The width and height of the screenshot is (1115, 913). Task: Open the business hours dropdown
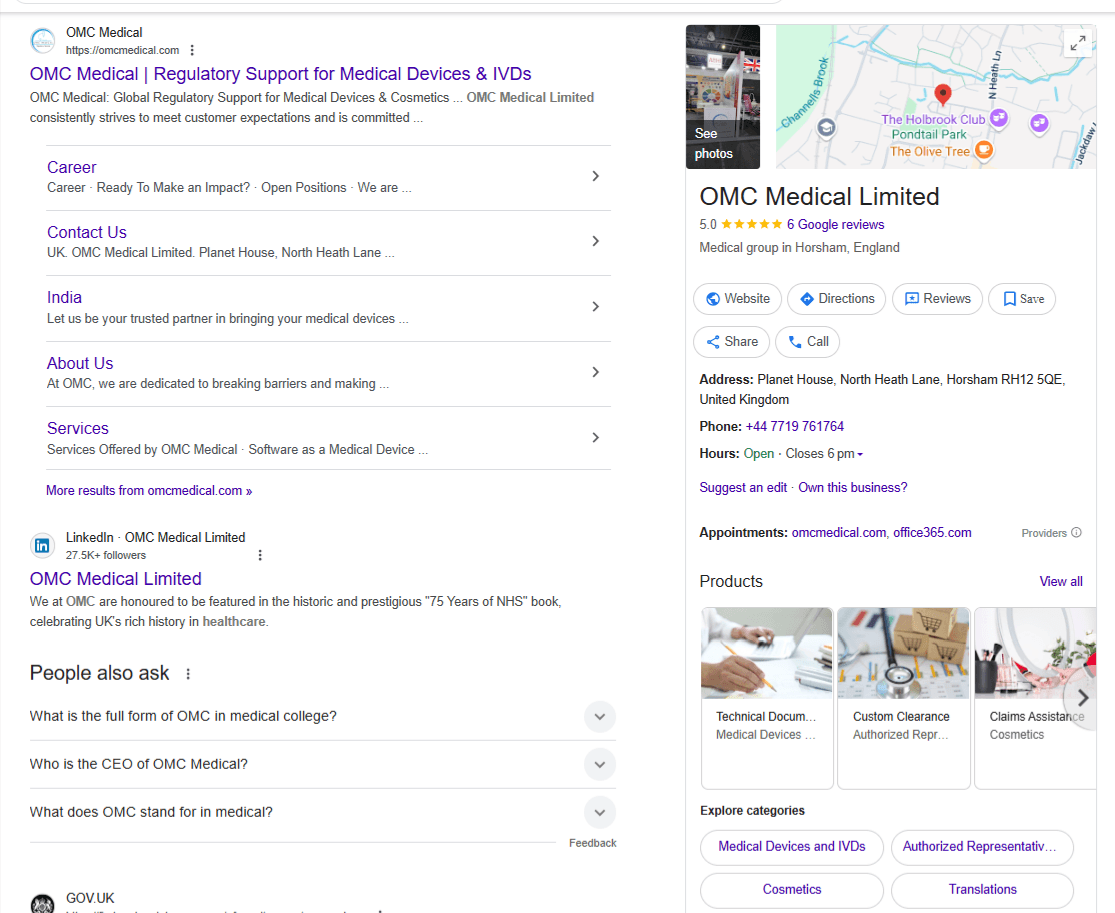860,454
